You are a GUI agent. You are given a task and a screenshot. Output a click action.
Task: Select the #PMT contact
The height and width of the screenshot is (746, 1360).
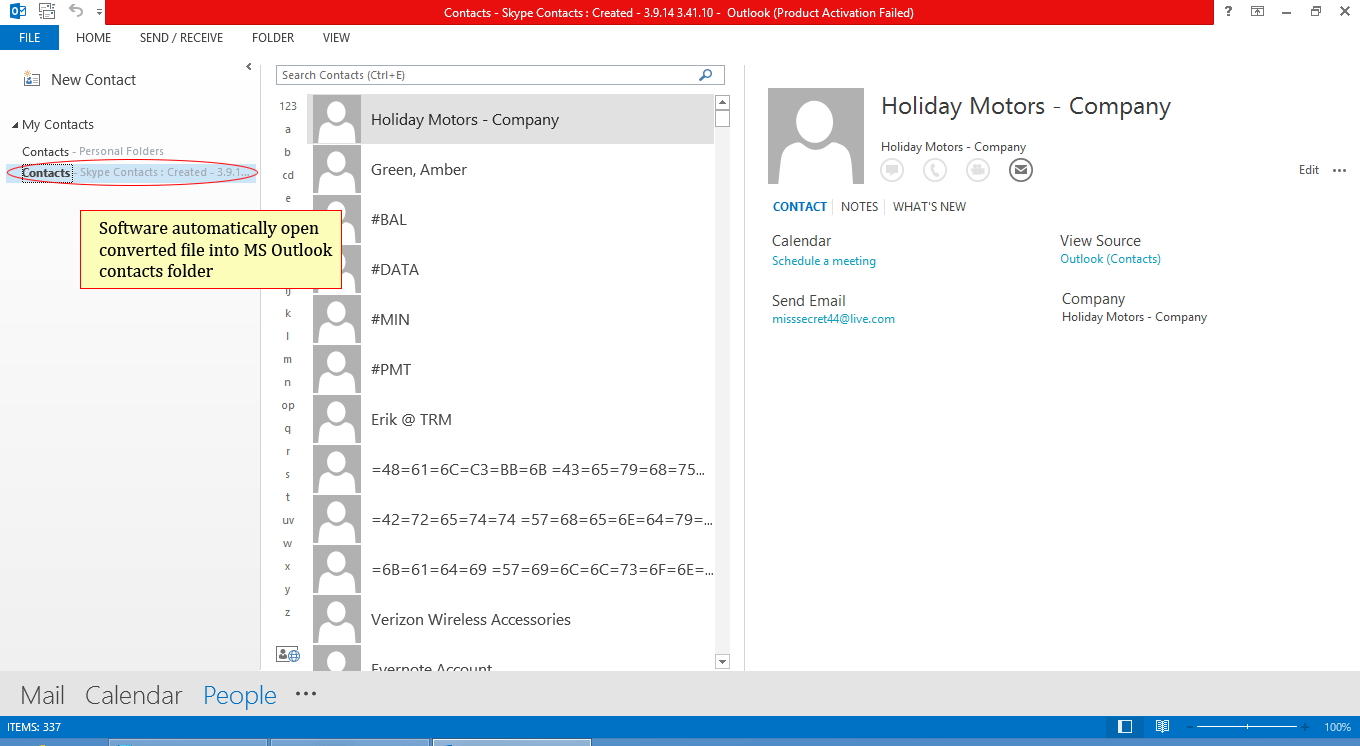(x=510, y=369)
